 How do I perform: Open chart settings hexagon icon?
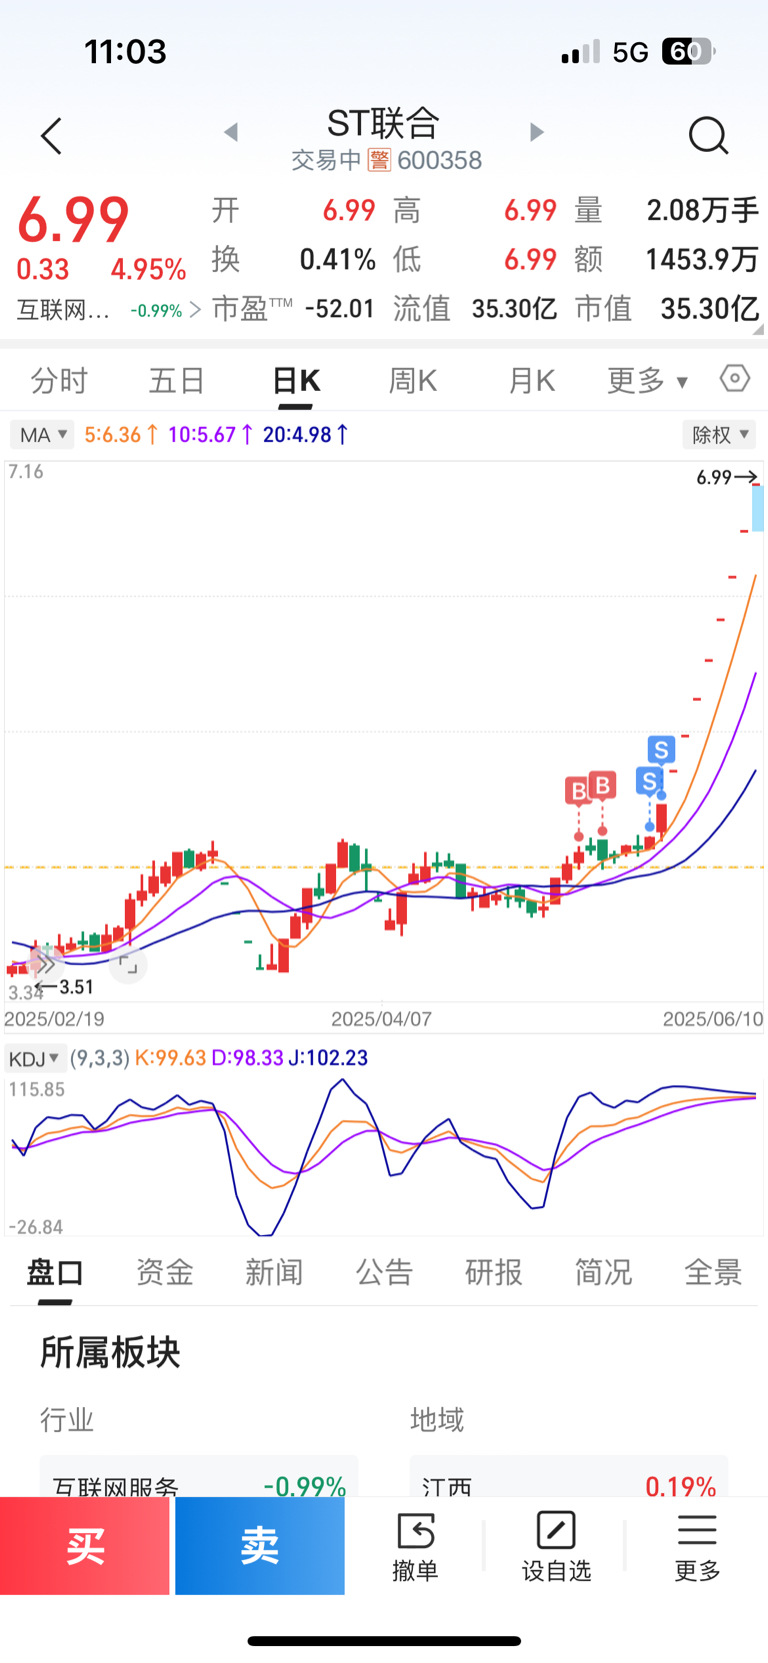[734, 379]
